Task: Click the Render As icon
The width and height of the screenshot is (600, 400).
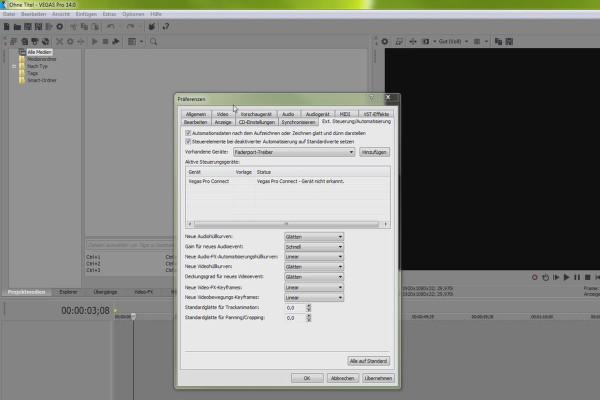Action: [x=49, y=26]
